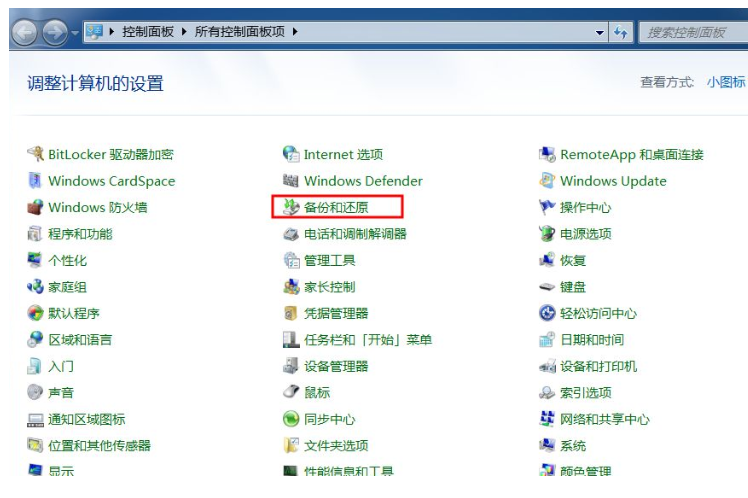The width and height of the screenshot is (748, 498).
Task: Open the 程序和功能 icon
Action: [x=35, y=234]
